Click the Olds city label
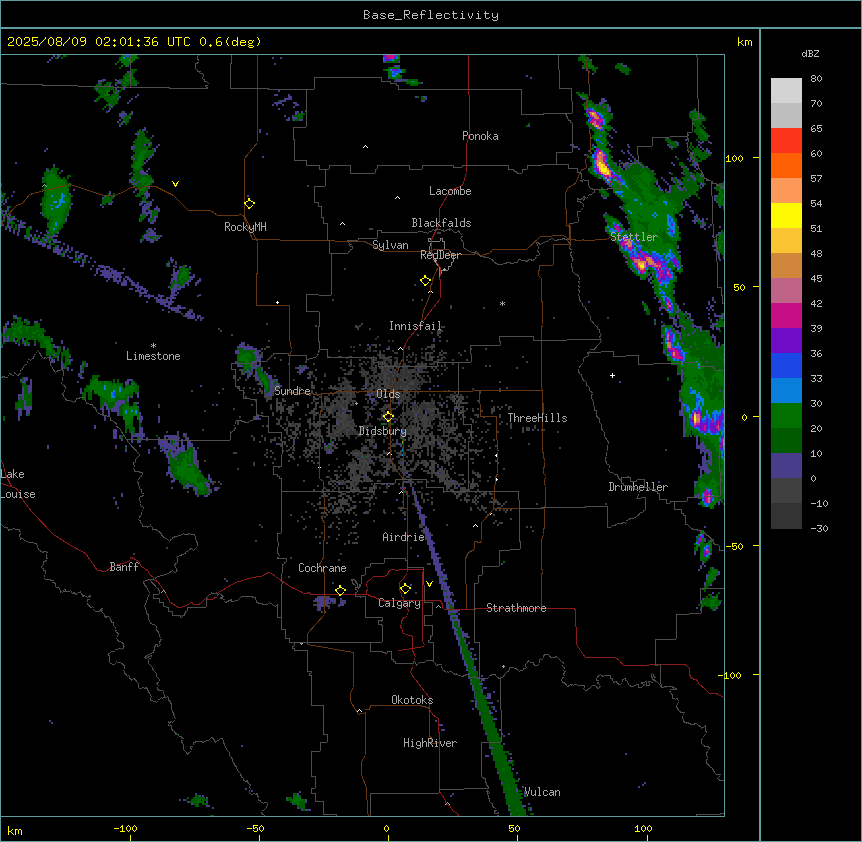The height and width of the screenshot is (842, 862). [x=388, y=394]
